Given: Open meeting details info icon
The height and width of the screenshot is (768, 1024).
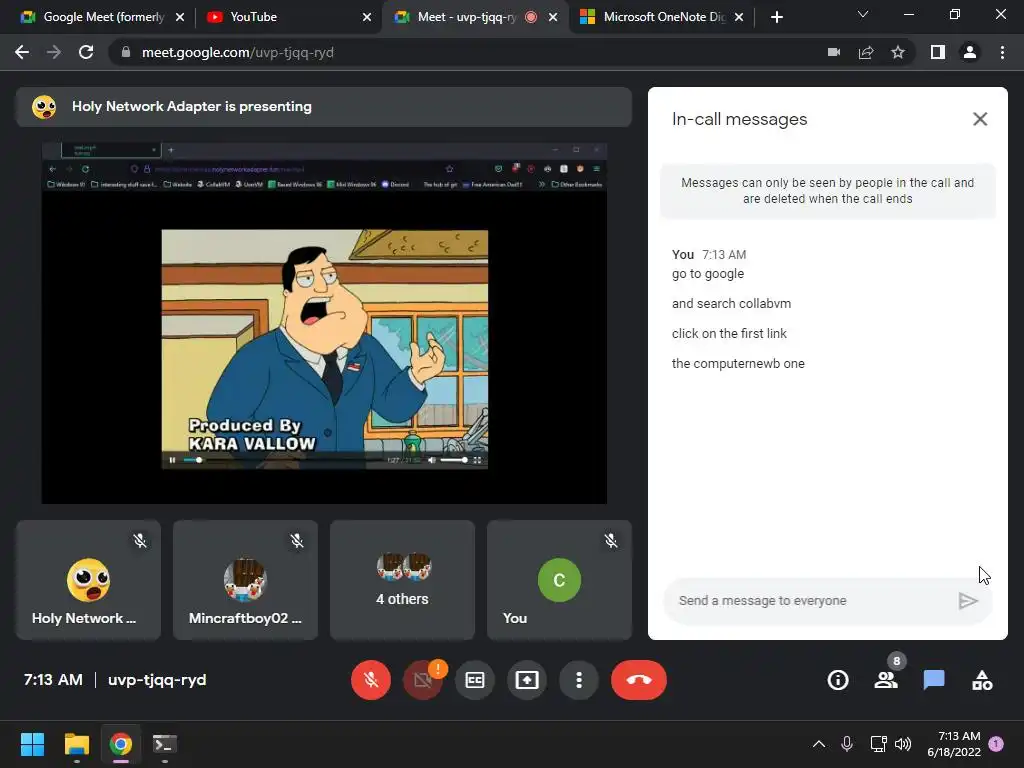Looking at the screenshot, I should [x=838, y=680].
